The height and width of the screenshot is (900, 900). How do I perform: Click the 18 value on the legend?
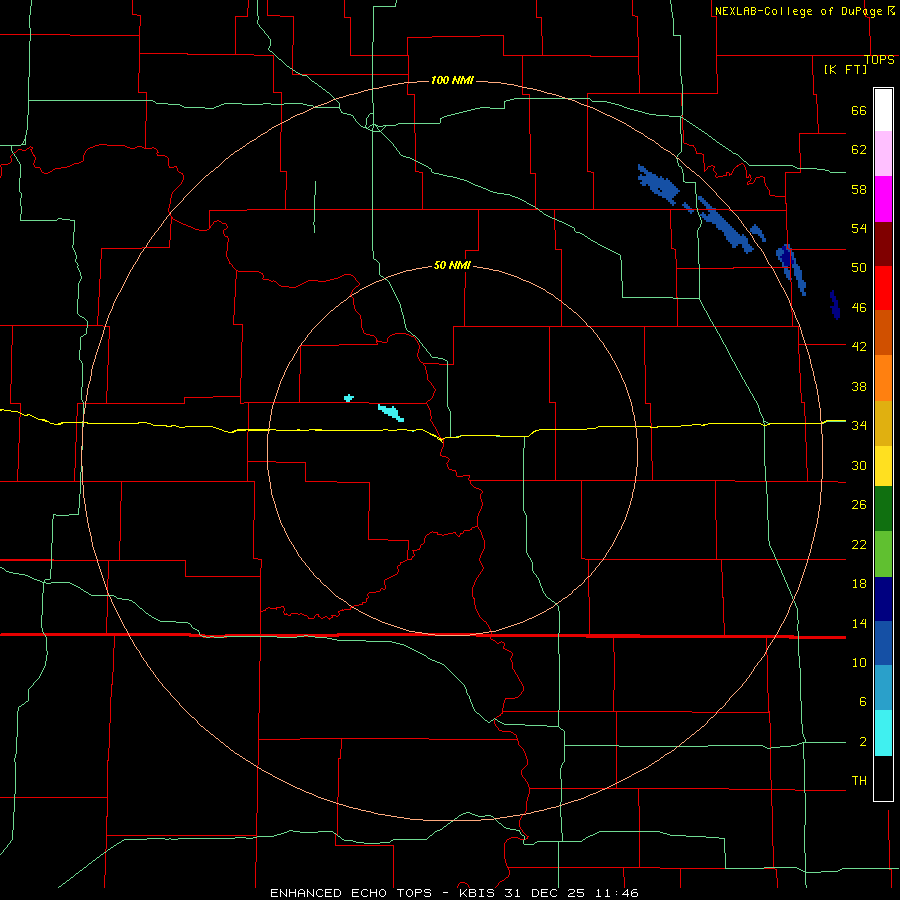(859, 584)
